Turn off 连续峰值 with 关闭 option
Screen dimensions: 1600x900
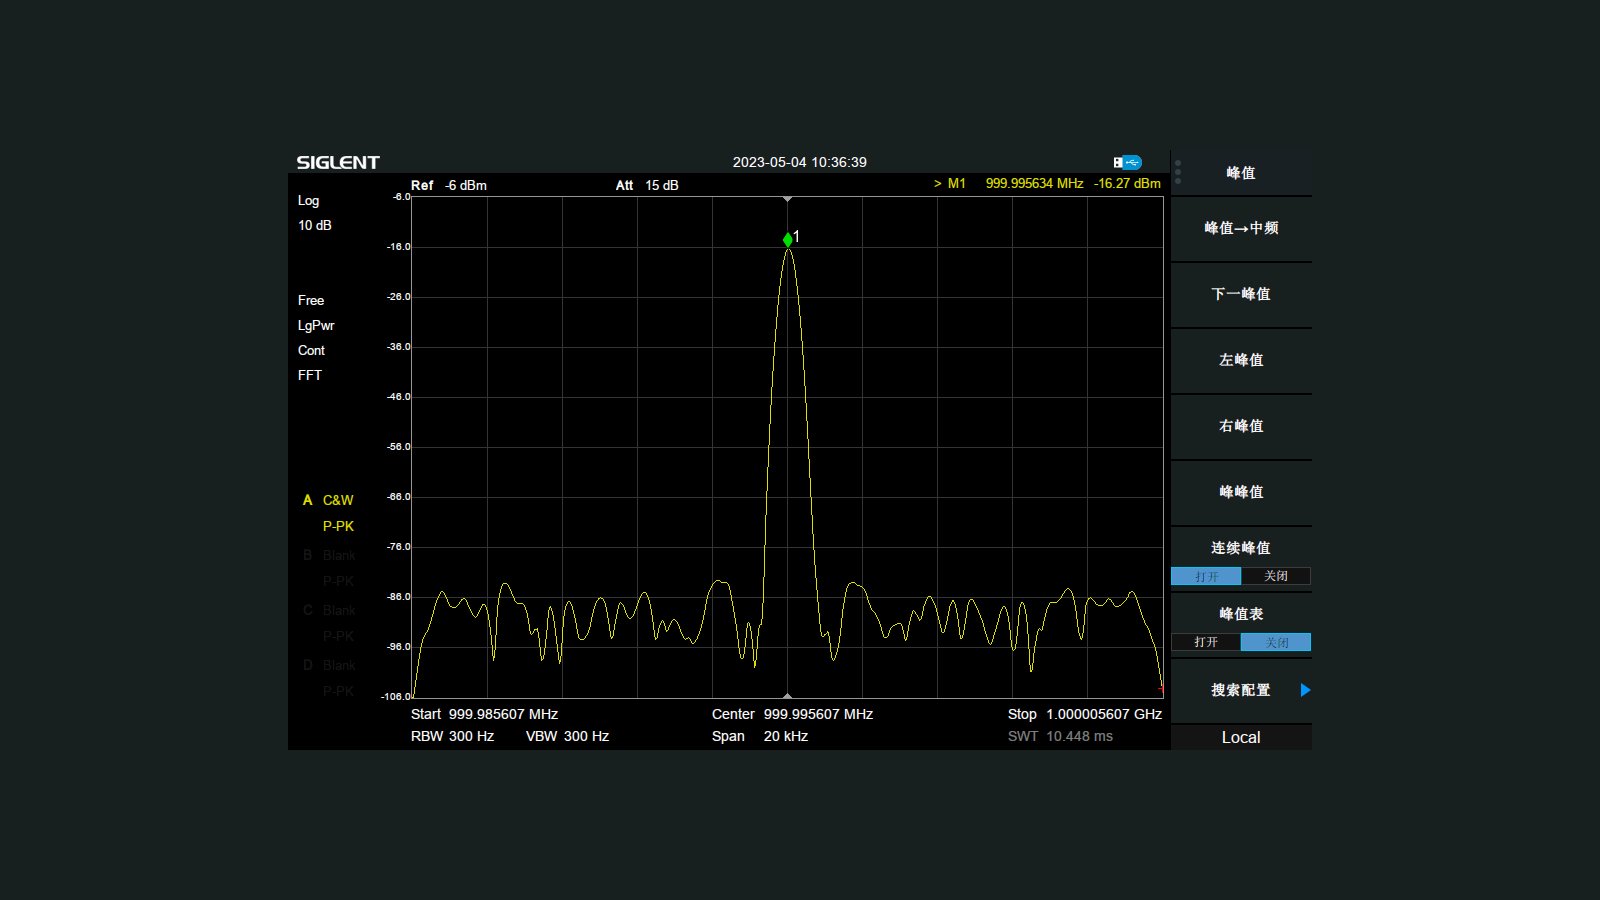coord(1276,576)
